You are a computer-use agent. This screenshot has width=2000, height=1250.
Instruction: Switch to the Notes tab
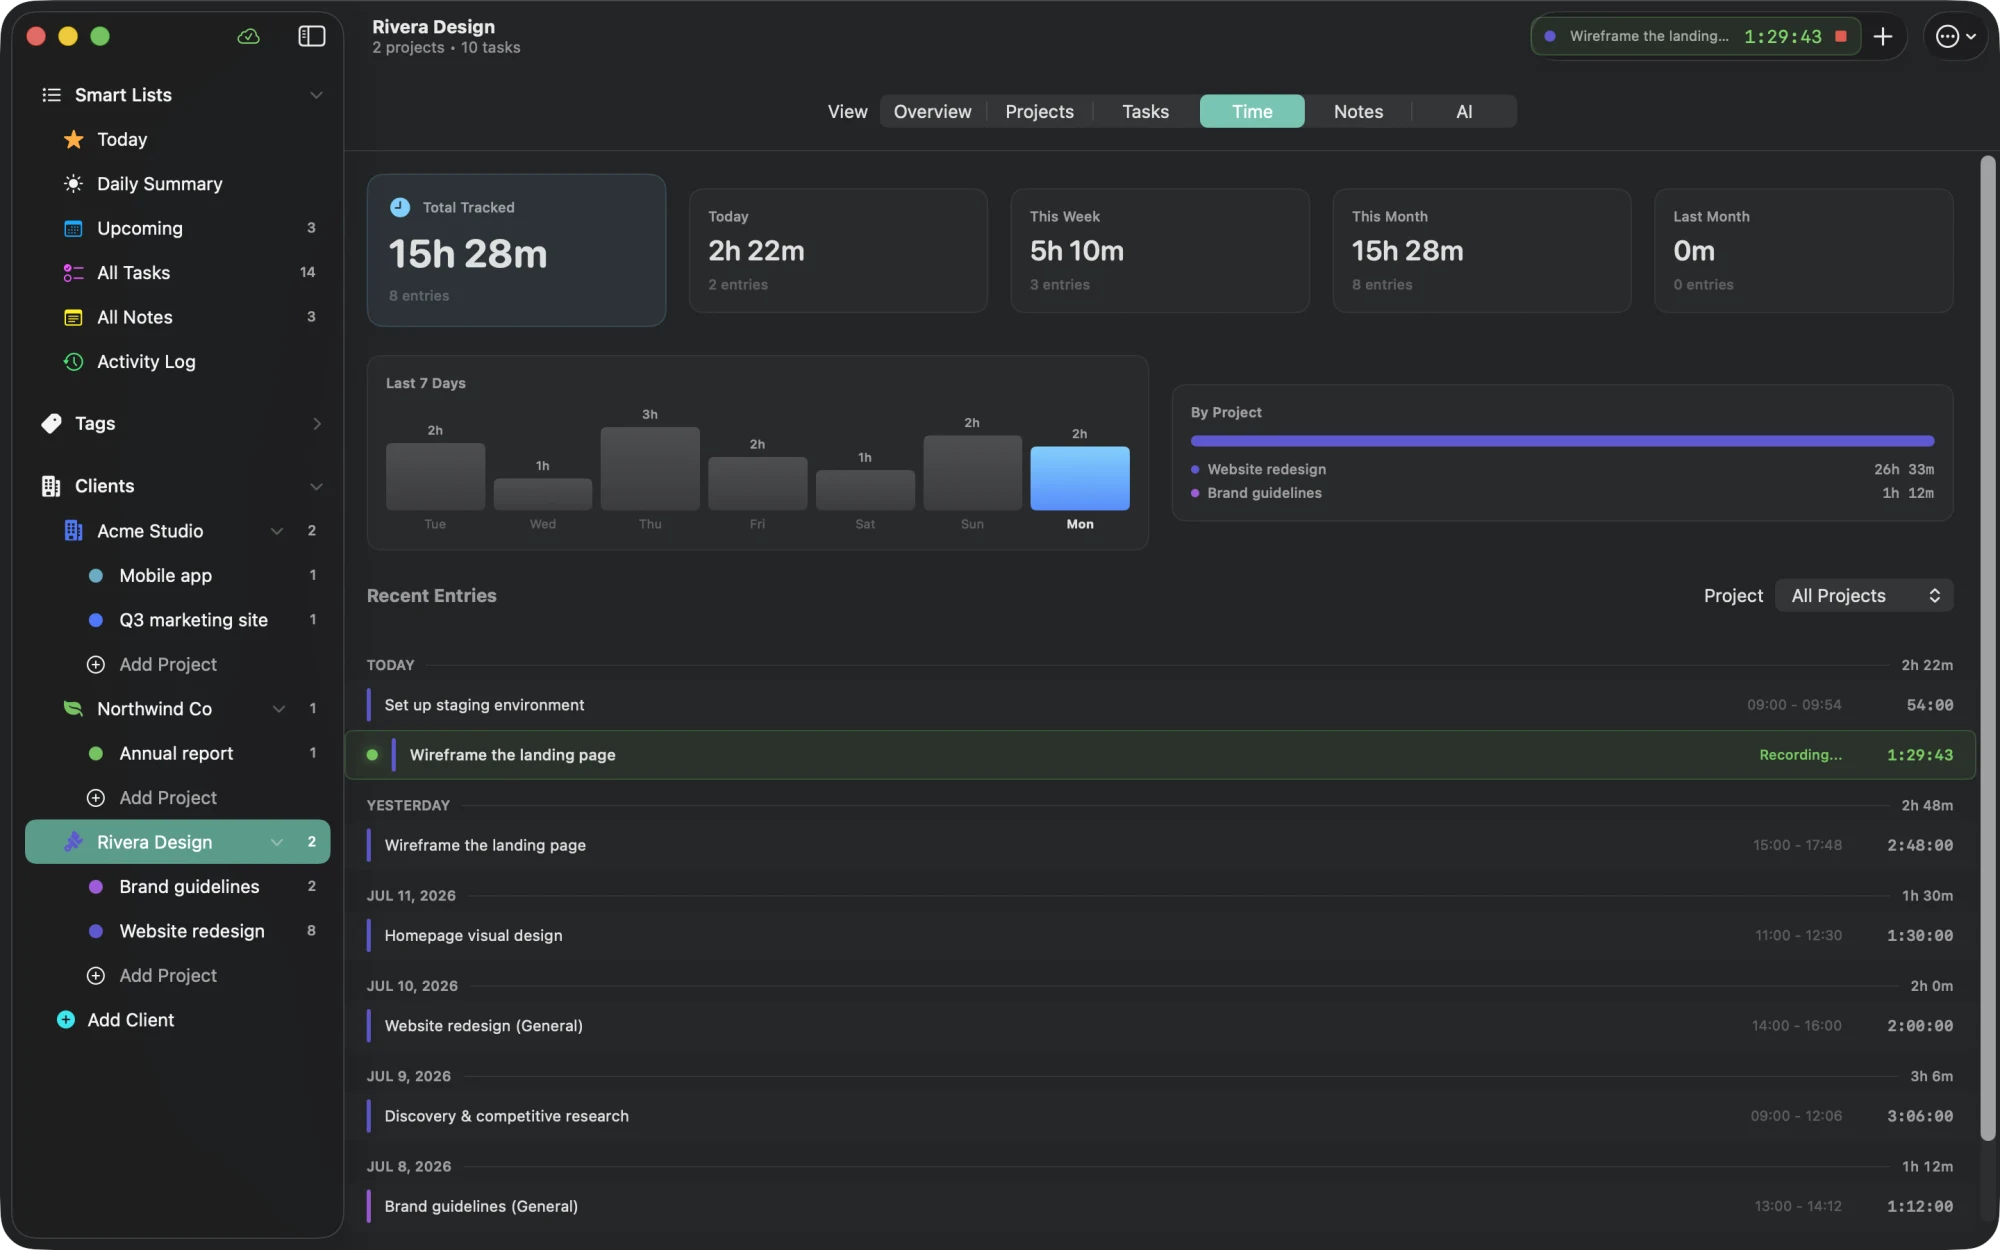[x=1358, y=112]
